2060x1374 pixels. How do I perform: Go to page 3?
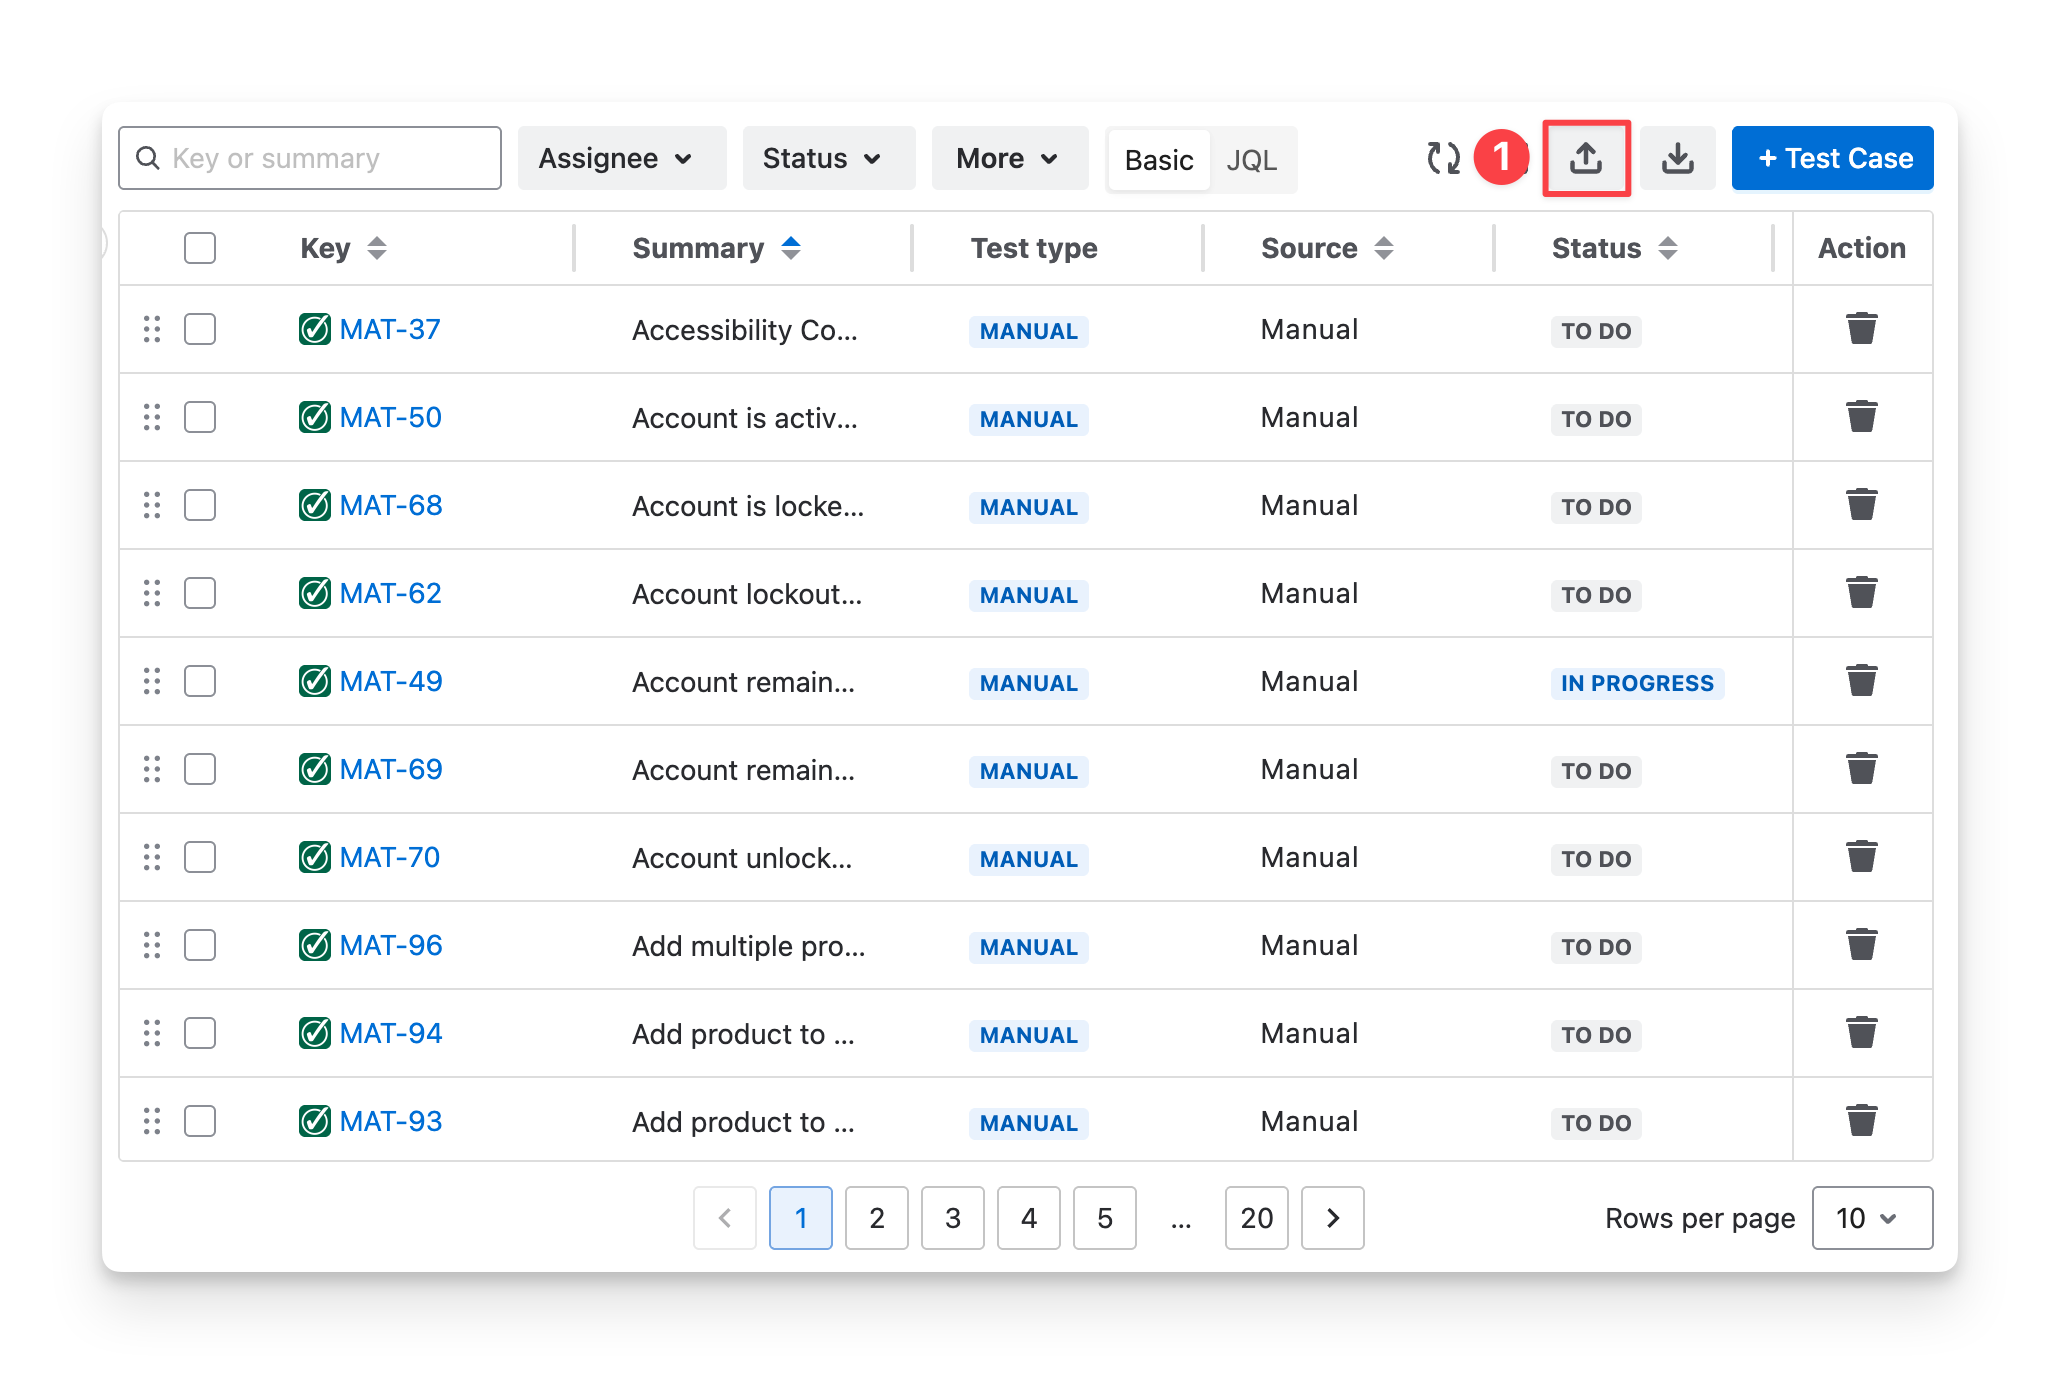pyautogui.click(x=953, y=1218)
